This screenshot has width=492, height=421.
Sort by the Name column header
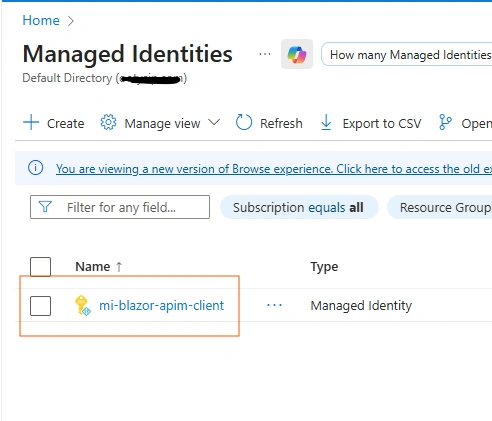(x=93, y=267)
